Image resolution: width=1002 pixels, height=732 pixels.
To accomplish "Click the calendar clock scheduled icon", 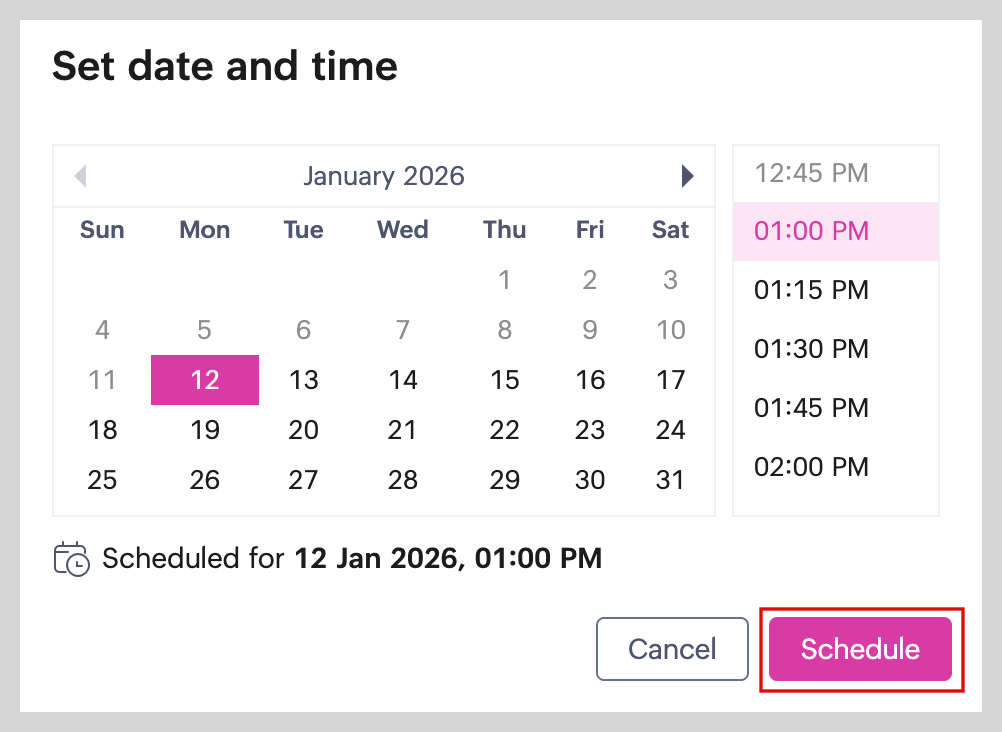I will click(x=71, y=558).
